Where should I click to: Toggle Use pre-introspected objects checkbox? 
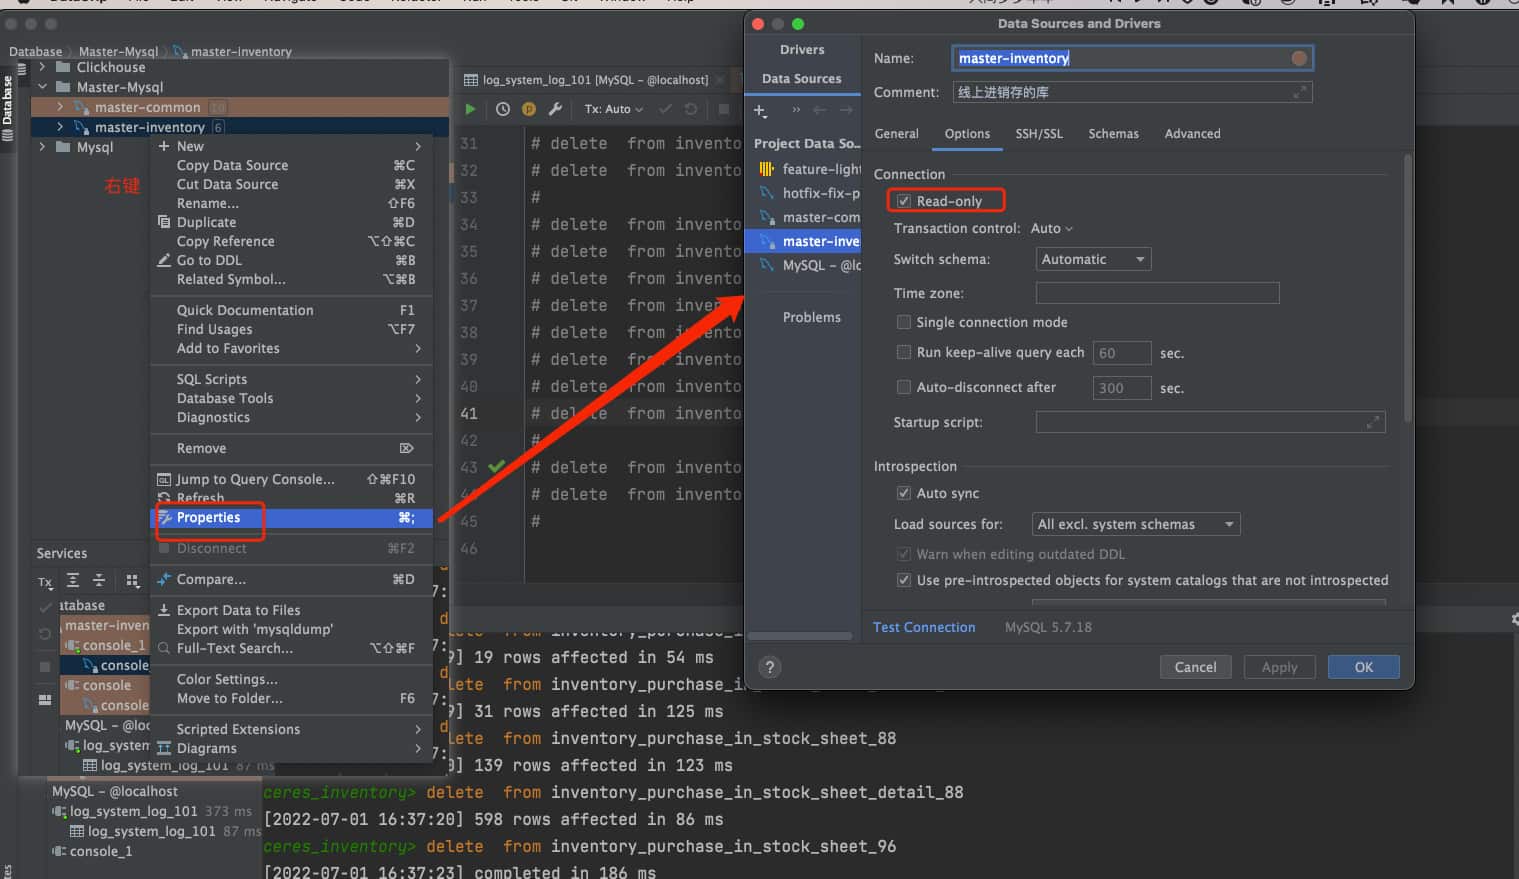pos(904,580)
